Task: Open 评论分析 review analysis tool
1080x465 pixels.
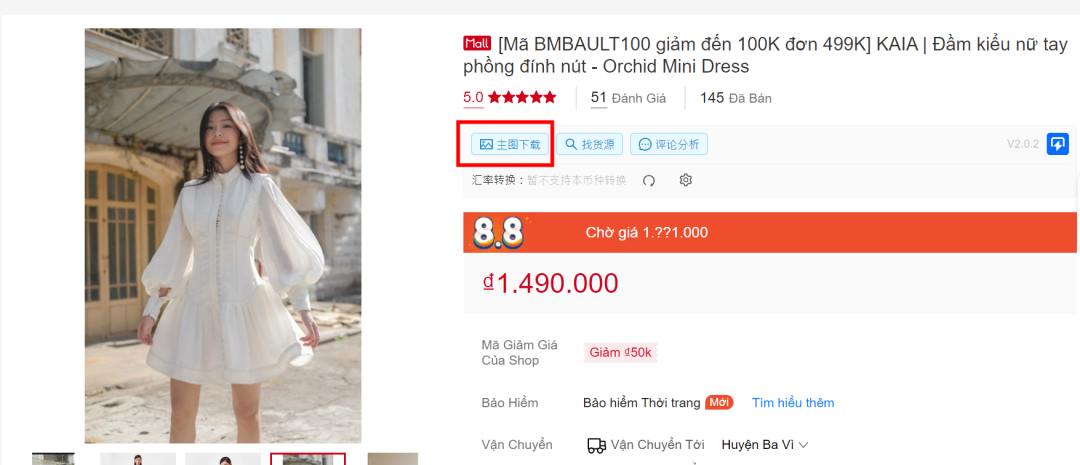Action: (x=669, y=145)
